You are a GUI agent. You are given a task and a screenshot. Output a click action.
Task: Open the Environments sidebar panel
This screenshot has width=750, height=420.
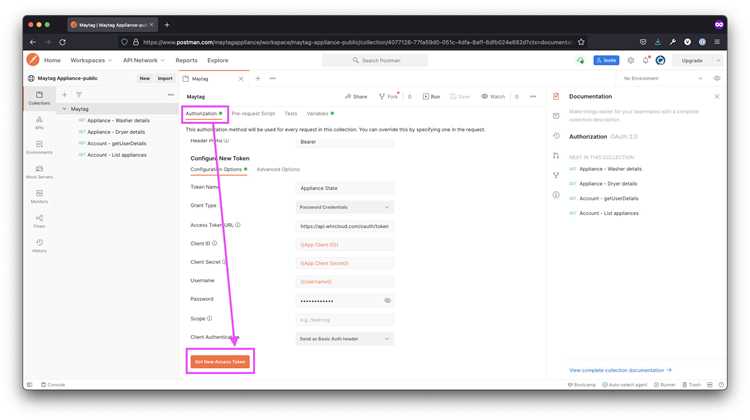tap(39, 147)
